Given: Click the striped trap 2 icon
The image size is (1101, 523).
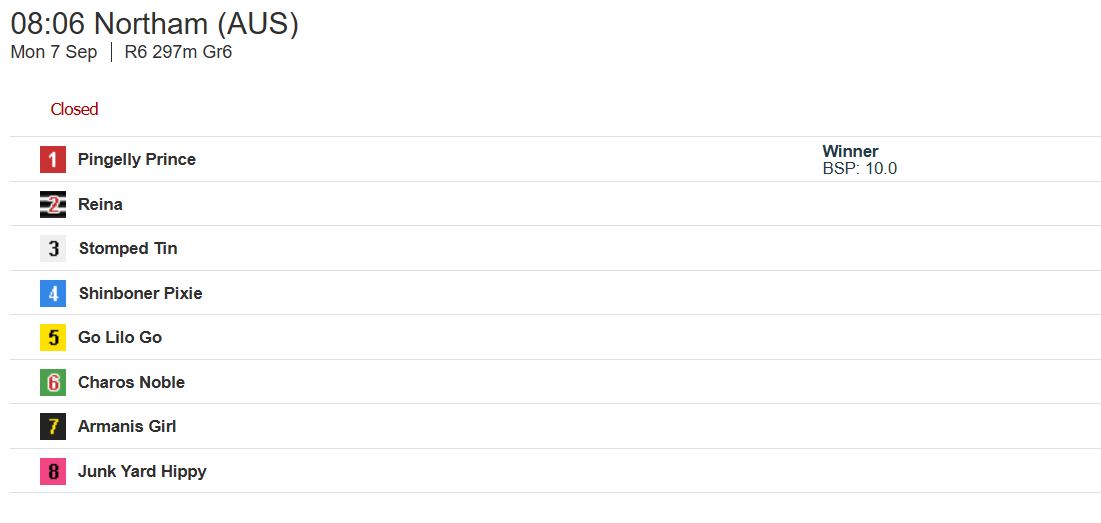Looking at the screenshot, I should (x=53, y=204).
